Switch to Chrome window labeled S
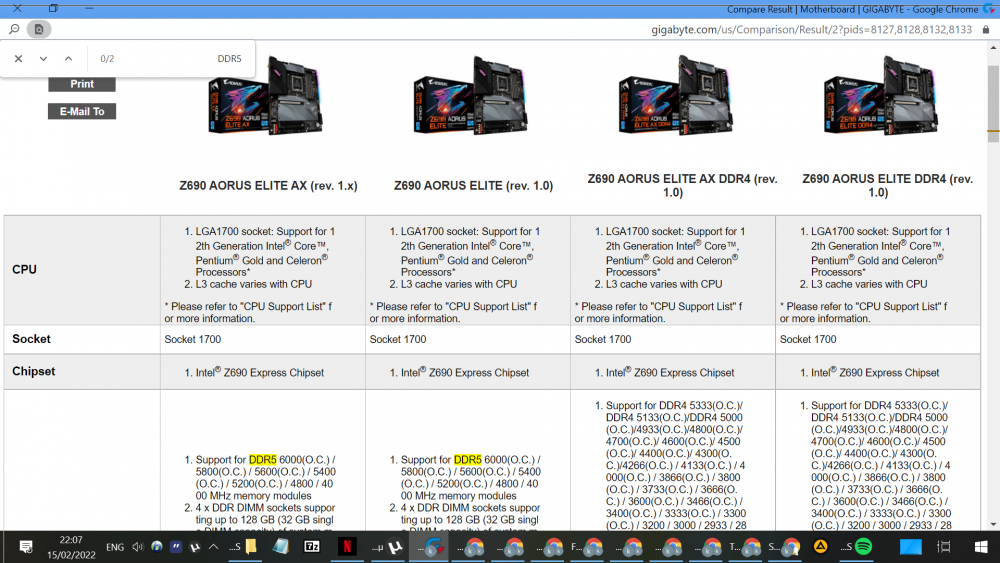The width and height of the screenshot is (1000, 563). coord(784,546)
